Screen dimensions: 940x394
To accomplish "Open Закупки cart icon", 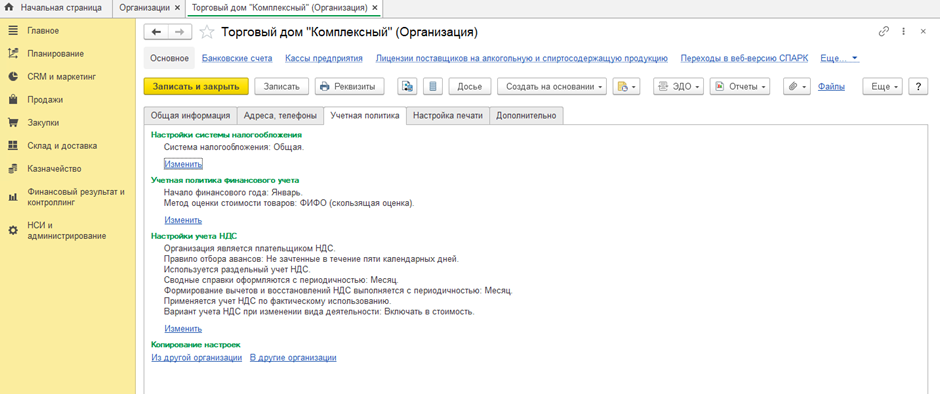I will [13, 122].
